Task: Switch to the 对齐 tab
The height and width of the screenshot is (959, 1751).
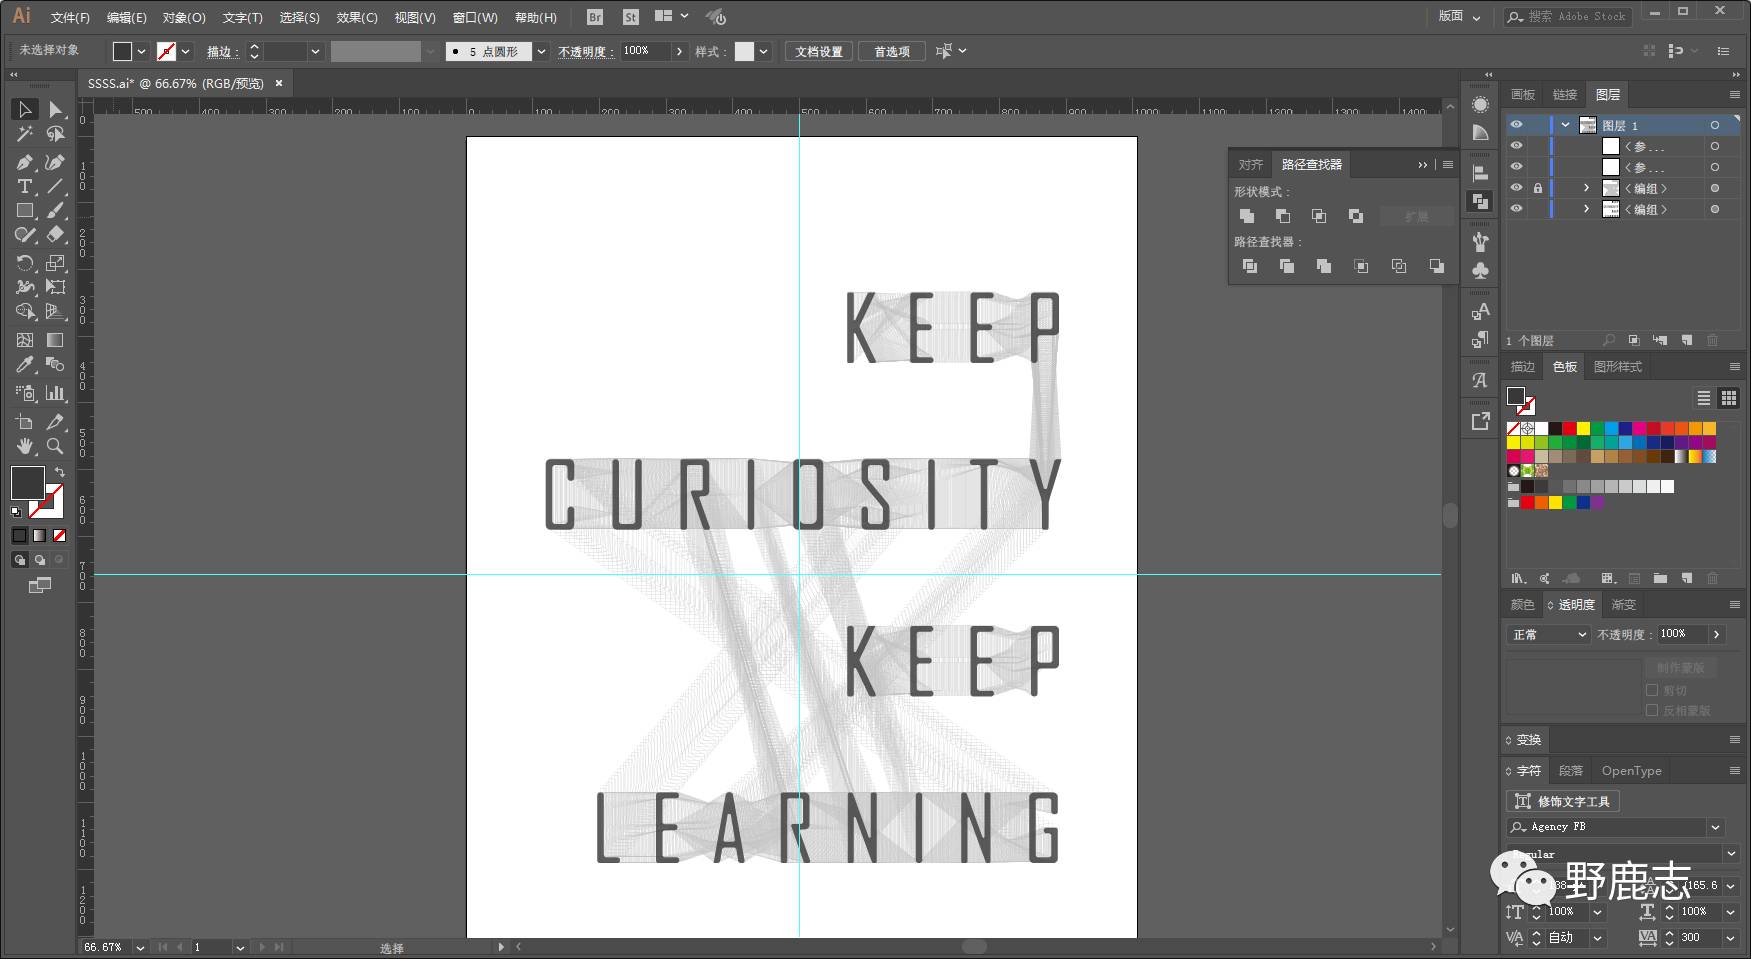Action: pyautogui.click(x=1250, y=164)
